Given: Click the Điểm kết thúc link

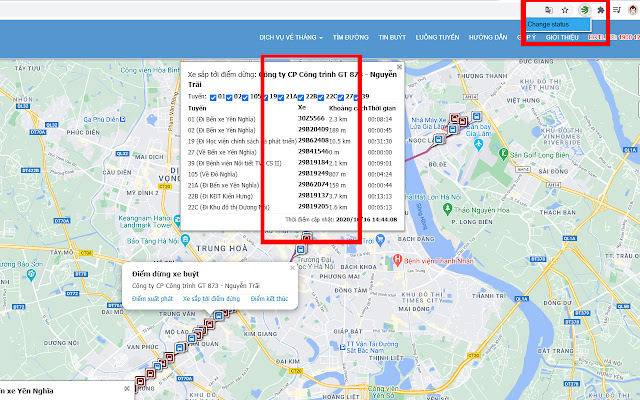Looking at the screenshot, I should pos(269,299).
